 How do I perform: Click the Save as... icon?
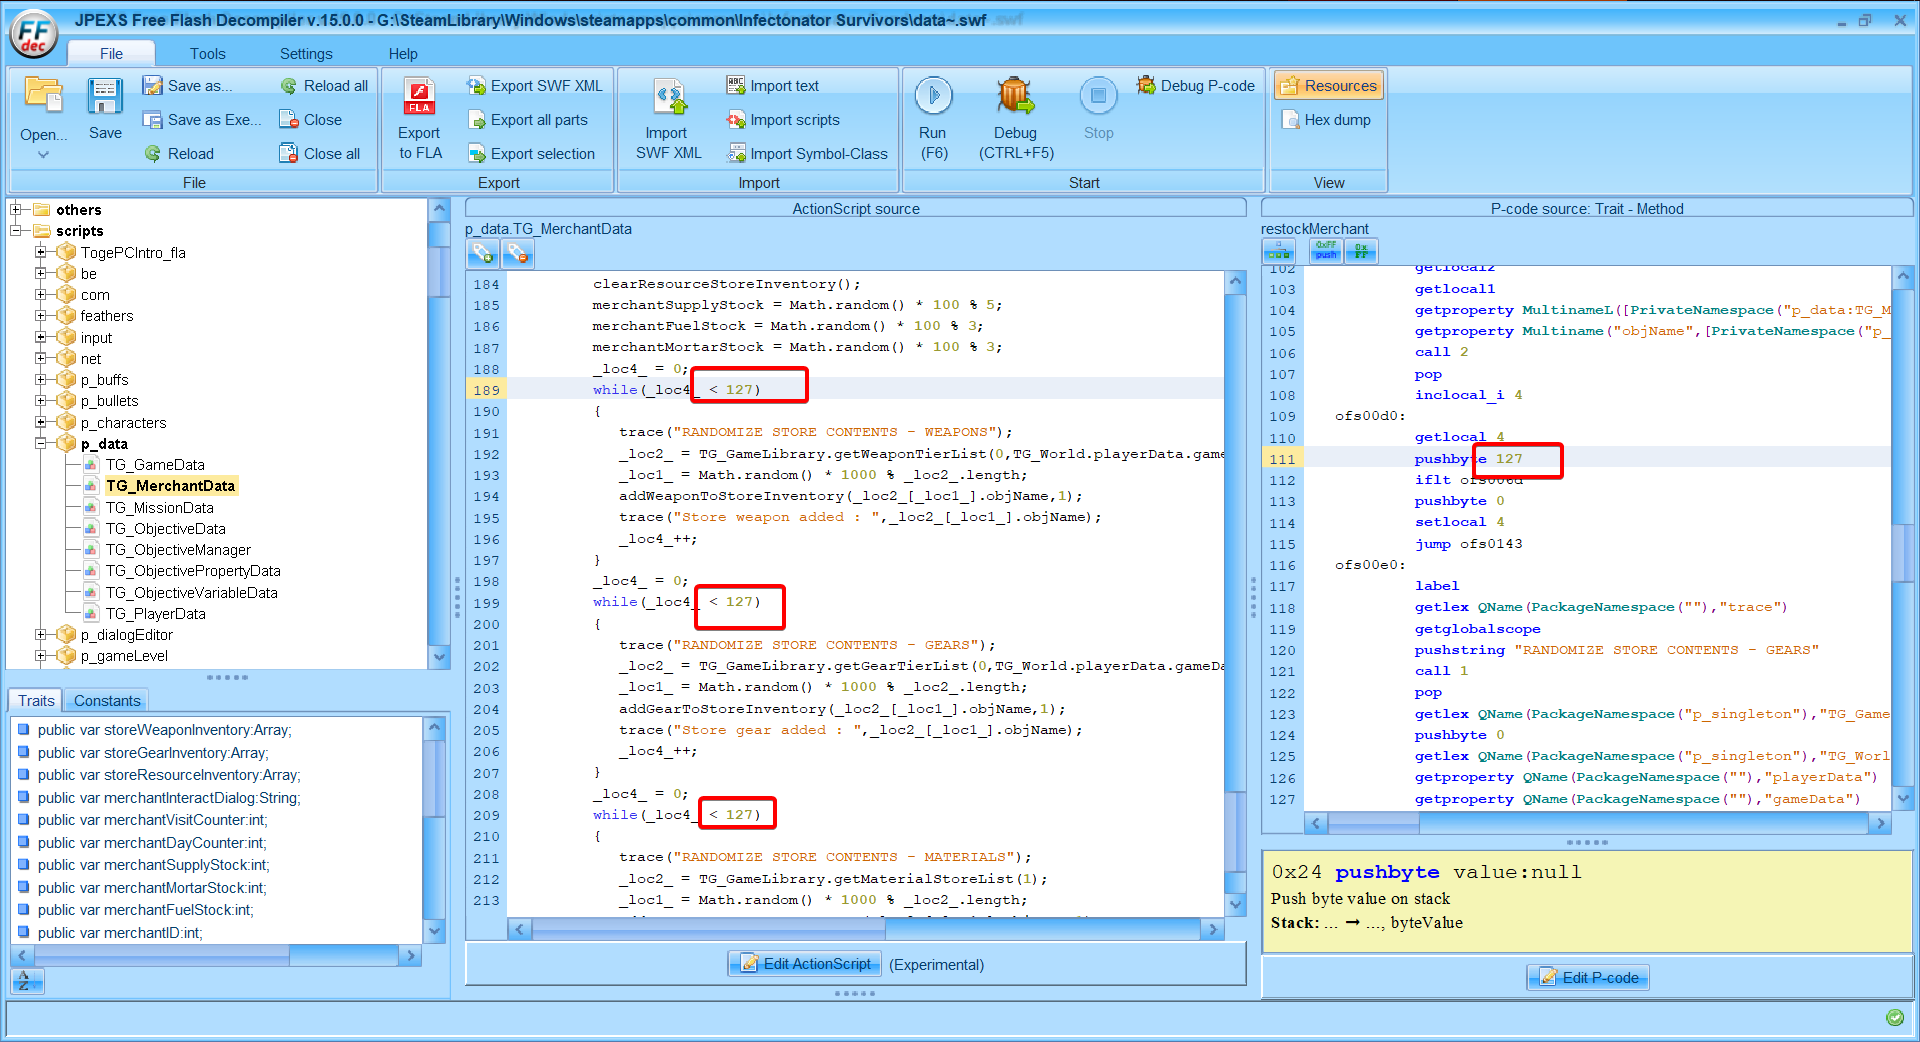(152, 85)
